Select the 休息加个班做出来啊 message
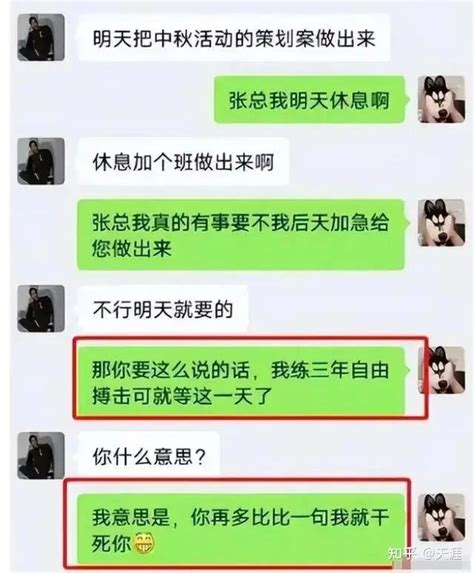 (183, 162)
